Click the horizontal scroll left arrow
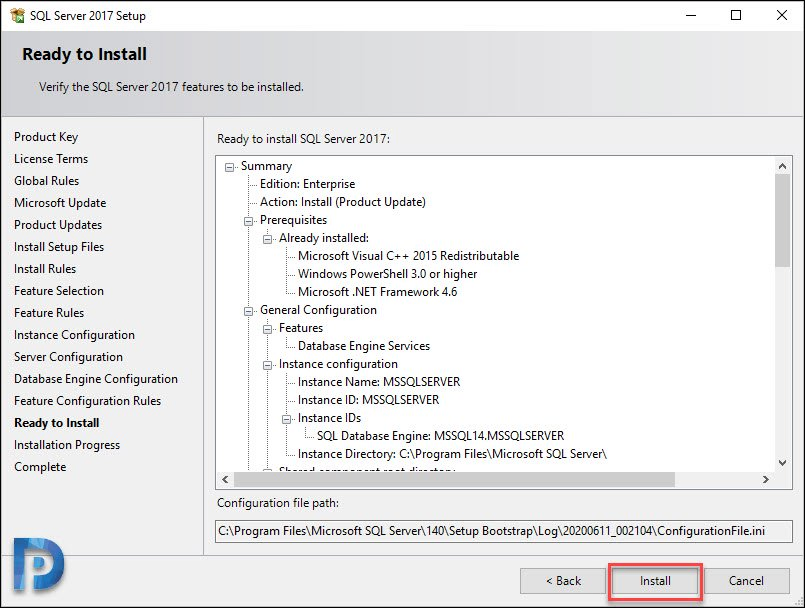Screen dimensions: 805x608 tap(225, 479)
